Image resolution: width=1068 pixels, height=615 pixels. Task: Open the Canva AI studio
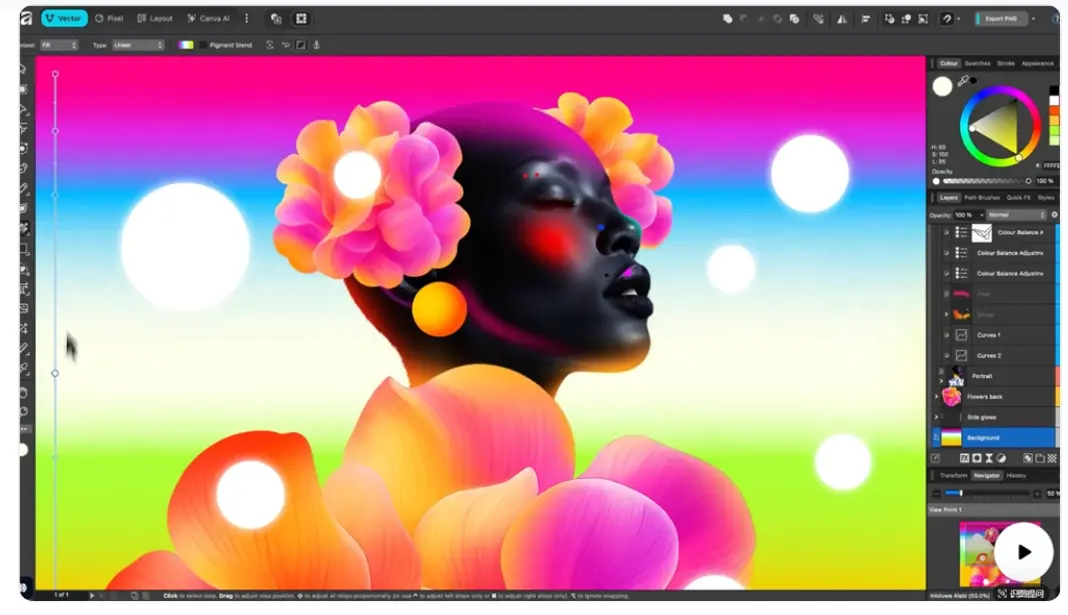pyautogui.click(x=208, y=18)
